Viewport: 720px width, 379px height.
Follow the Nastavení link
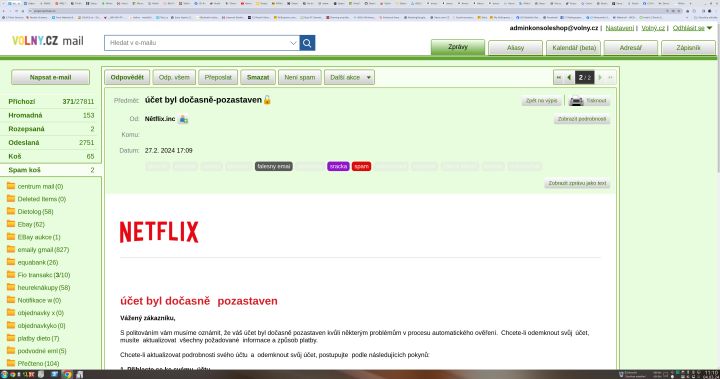click(619, 28)
